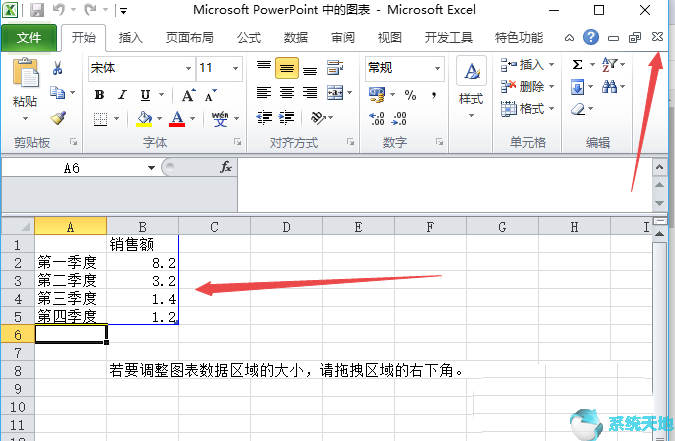675x441 pixels.
Task: Toggle wrap text
Action: pos(335,68)
